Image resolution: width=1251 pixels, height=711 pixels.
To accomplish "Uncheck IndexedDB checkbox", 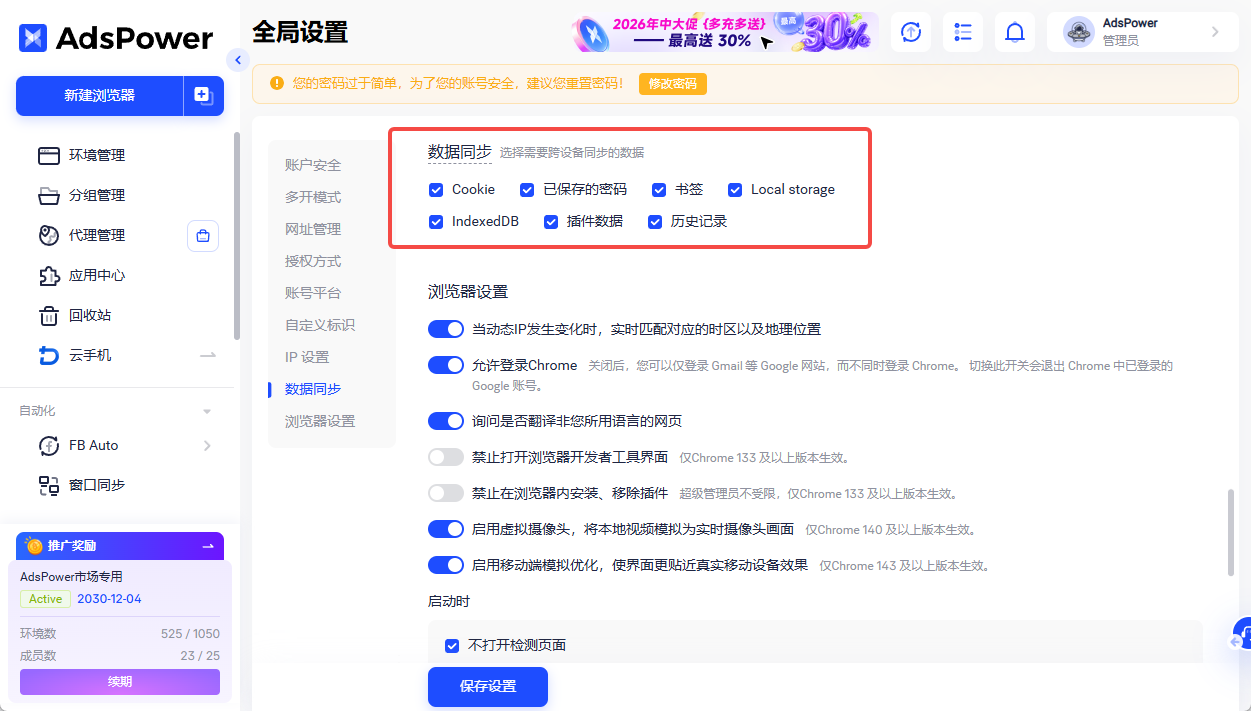I will pyautogui.click(x=436, y=221).
